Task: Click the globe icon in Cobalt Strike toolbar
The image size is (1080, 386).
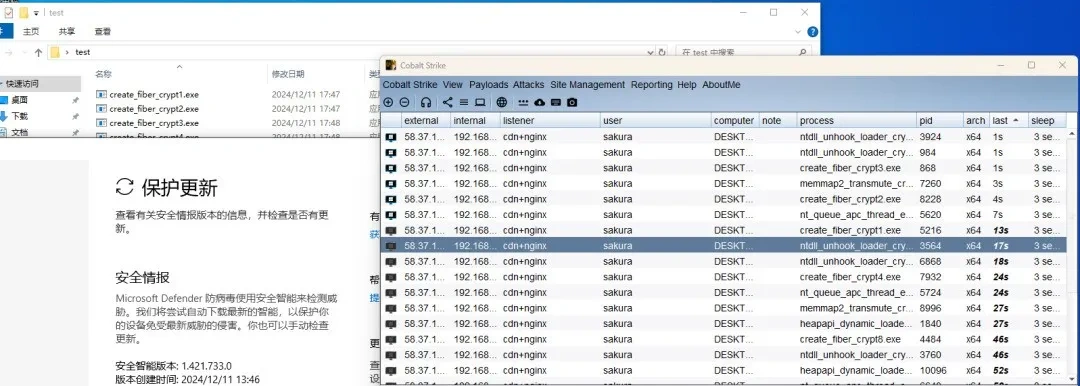Action: point(501,102)
